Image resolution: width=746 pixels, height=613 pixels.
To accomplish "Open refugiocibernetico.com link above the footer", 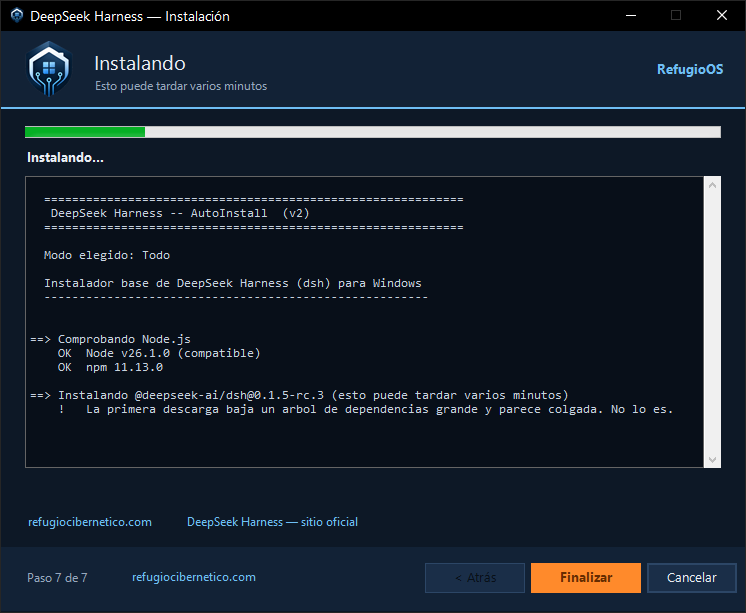I will tap(90, 522).
